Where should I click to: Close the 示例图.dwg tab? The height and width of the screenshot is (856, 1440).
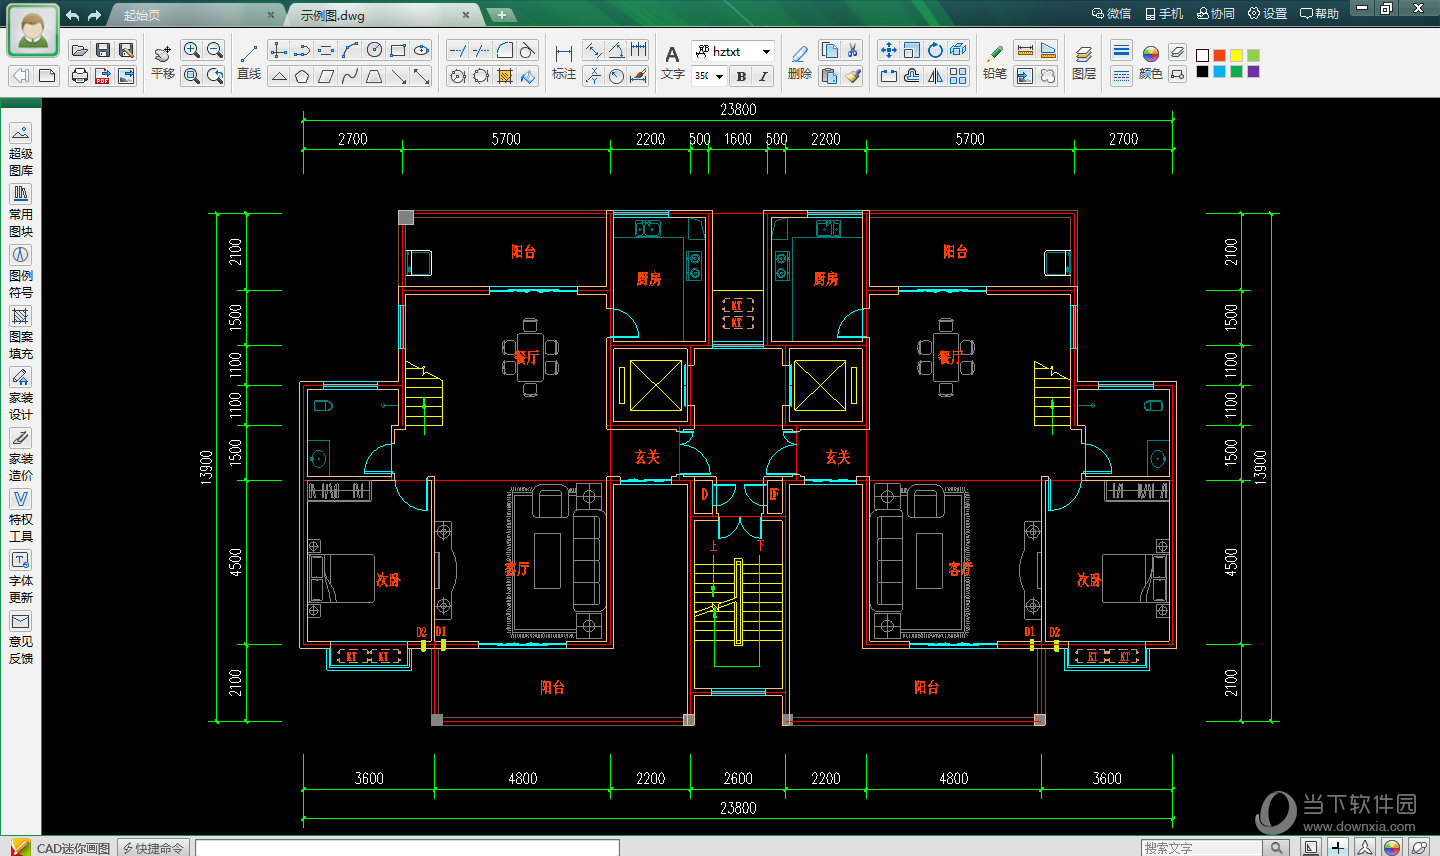point(466,15)
